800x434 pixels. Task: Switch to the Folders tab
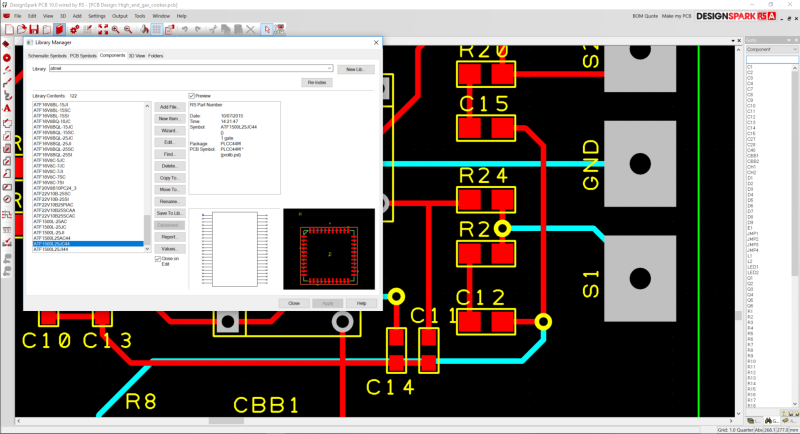coord(156,56)
